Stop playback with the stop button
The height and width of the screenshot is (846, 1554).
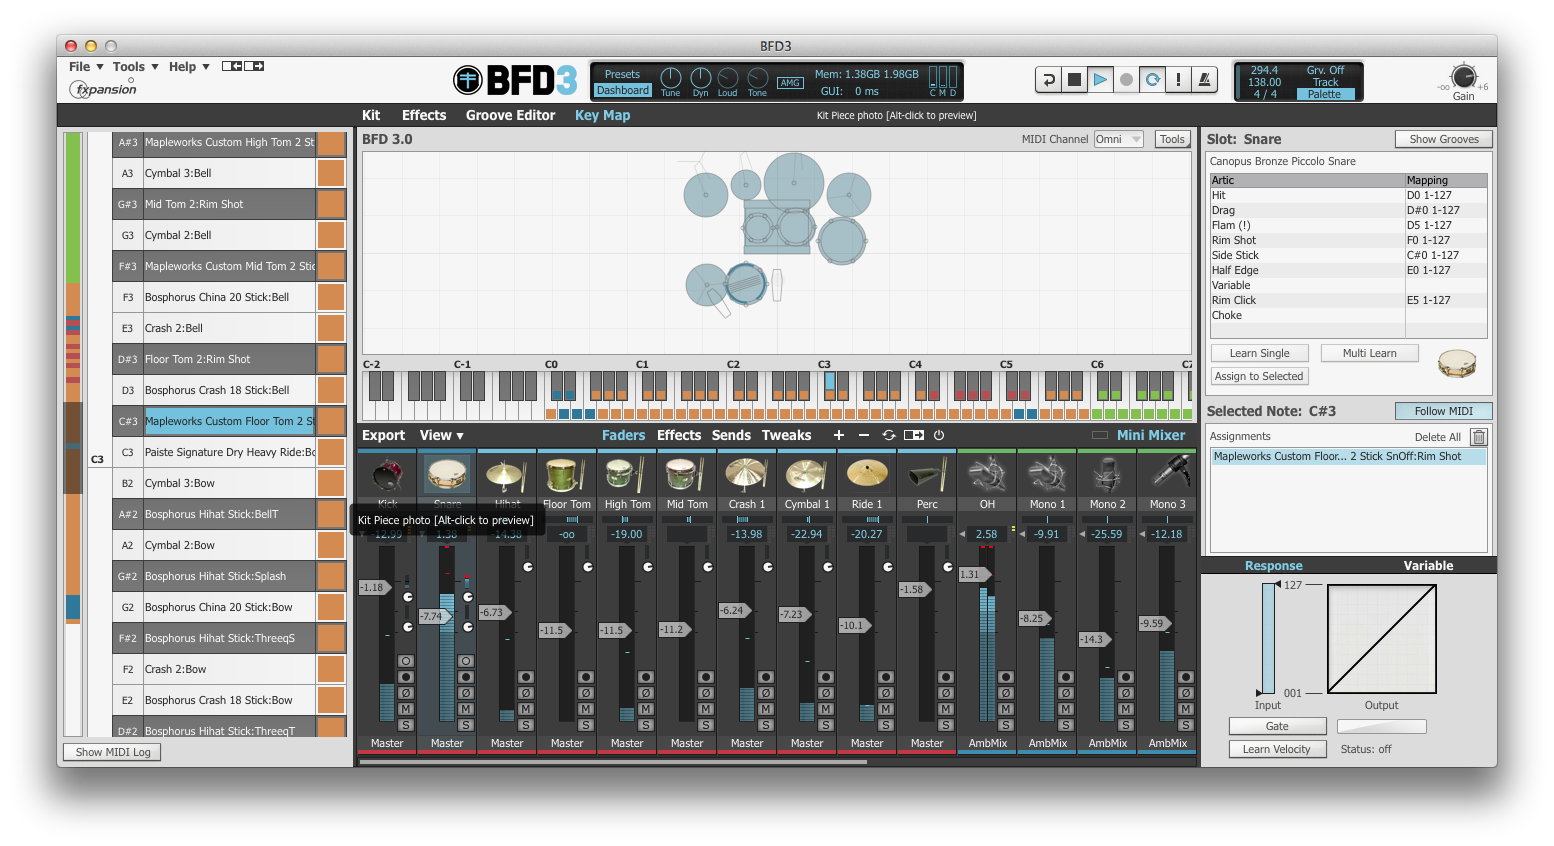[1074, 80]
